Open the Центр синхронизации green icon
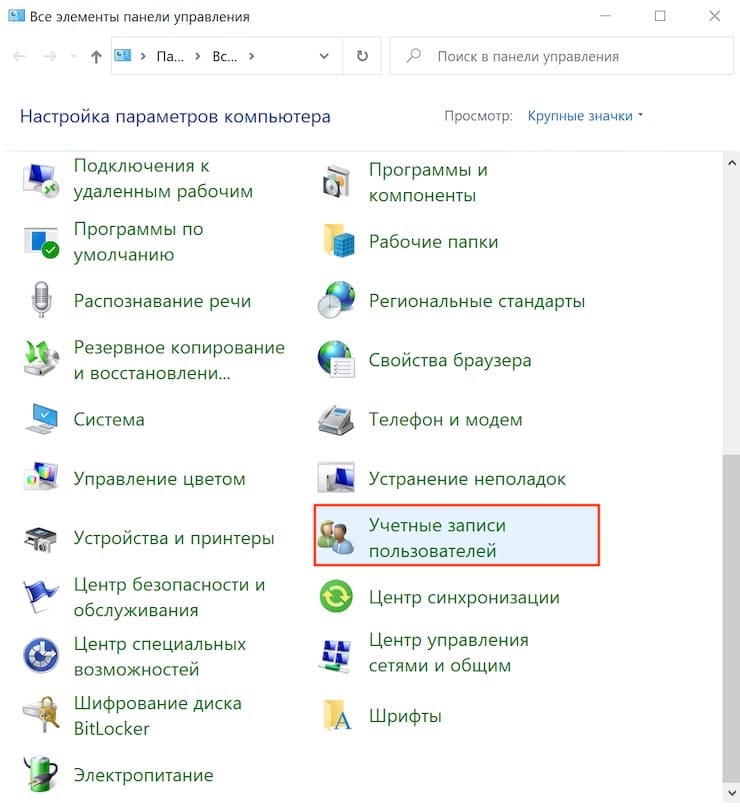Viewport: 740px width, 807px height. tap(336, 597)
